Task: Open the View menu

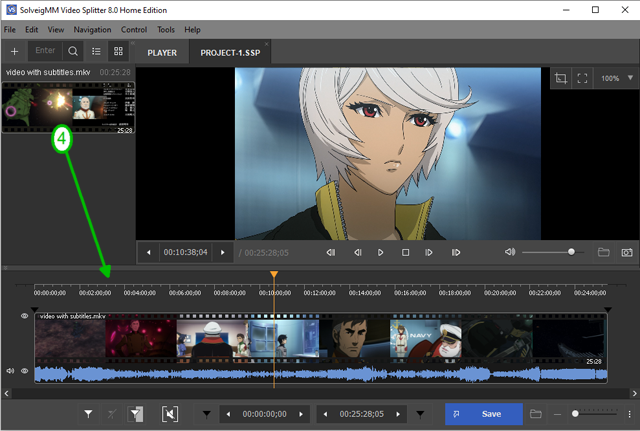Action: pos(56,29)
